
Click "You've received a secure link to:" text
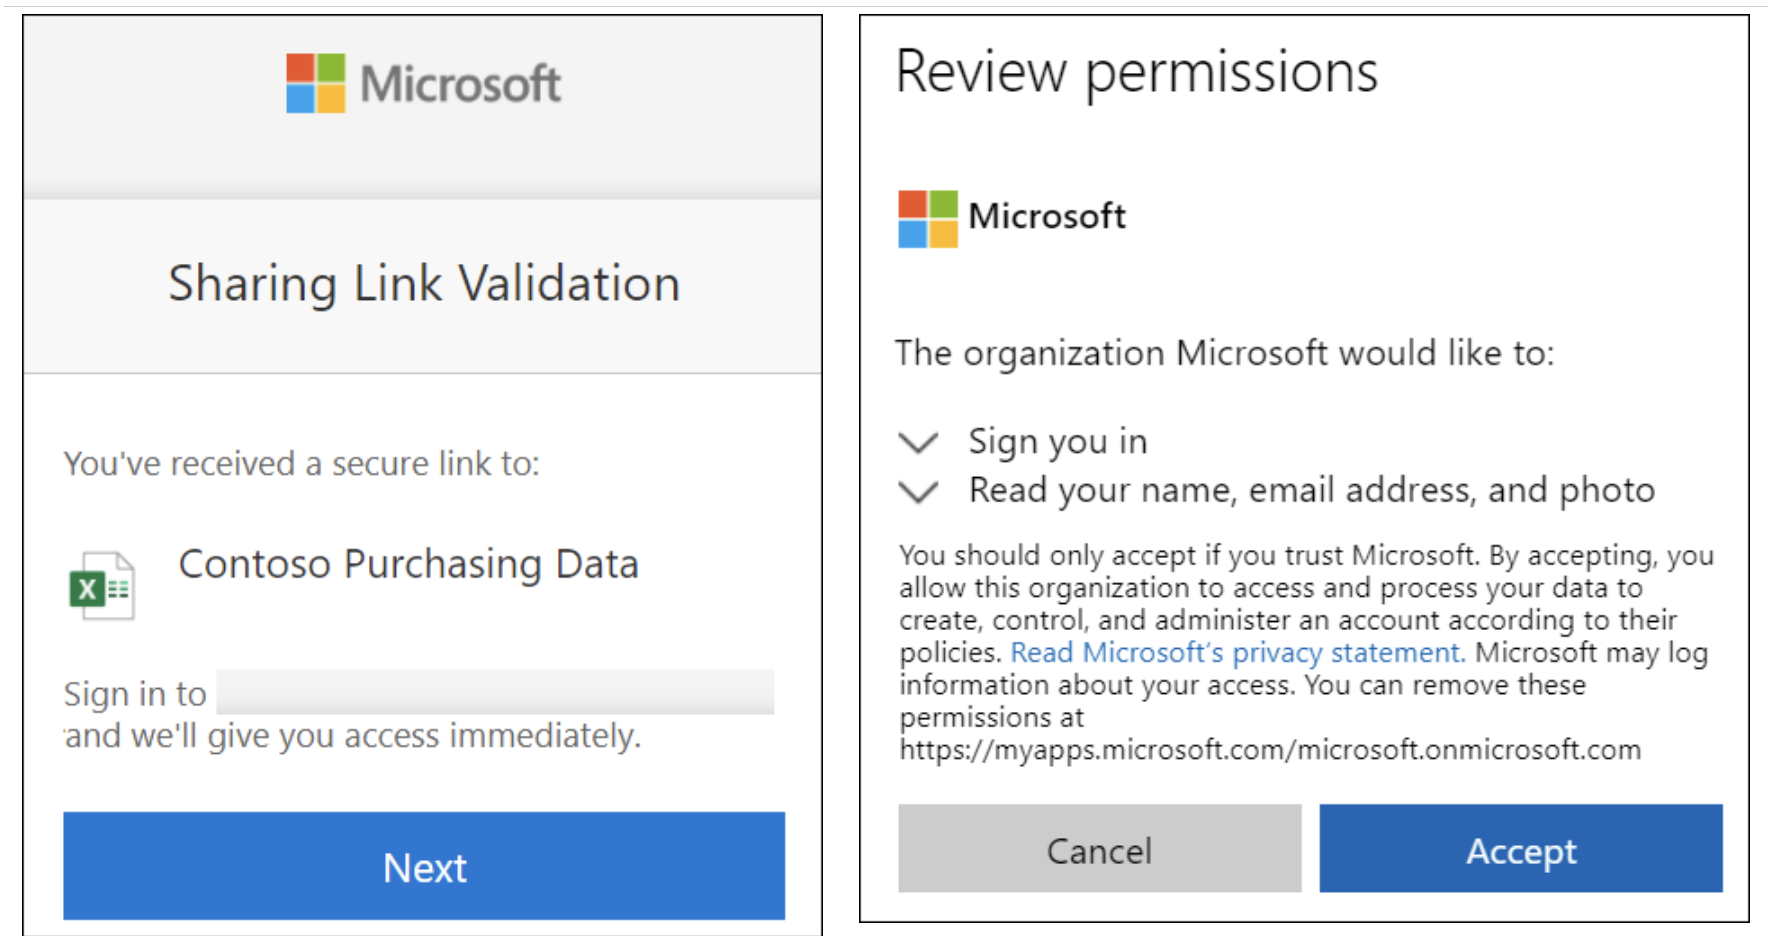pos(301,464)
